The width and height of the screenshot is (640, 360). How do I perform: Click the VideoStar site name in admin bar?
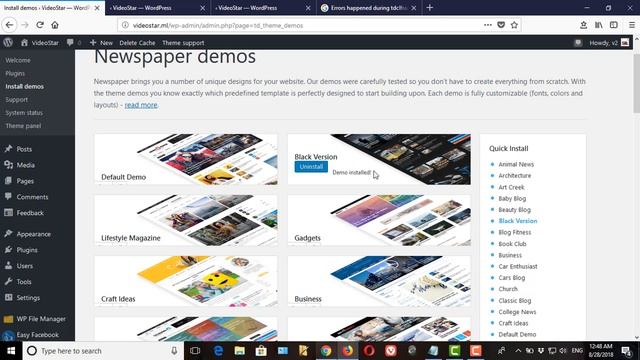point(40,42)
